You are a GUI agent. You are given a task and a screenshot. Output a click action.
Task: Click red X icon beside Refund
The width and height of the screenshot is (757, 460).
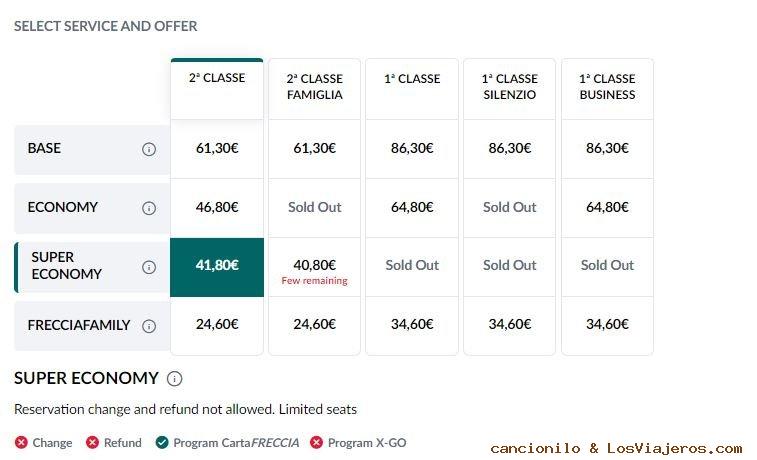pyautogui.click(x=92, y=442)
